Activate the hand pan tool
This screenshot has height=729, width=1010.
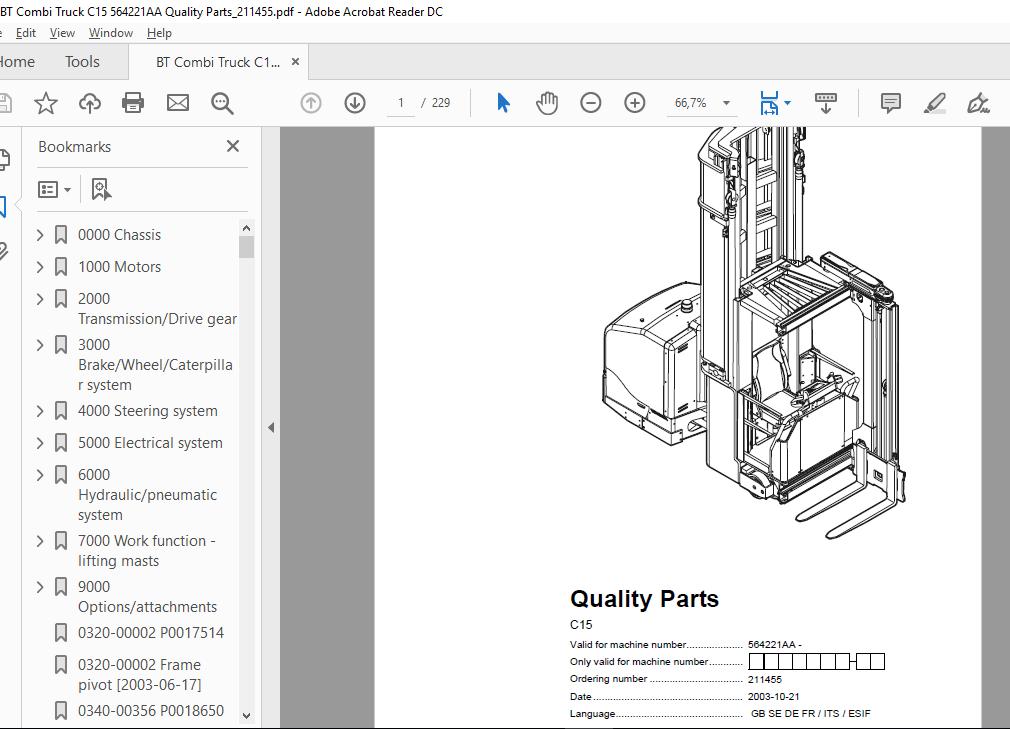[x=547, y=103]
